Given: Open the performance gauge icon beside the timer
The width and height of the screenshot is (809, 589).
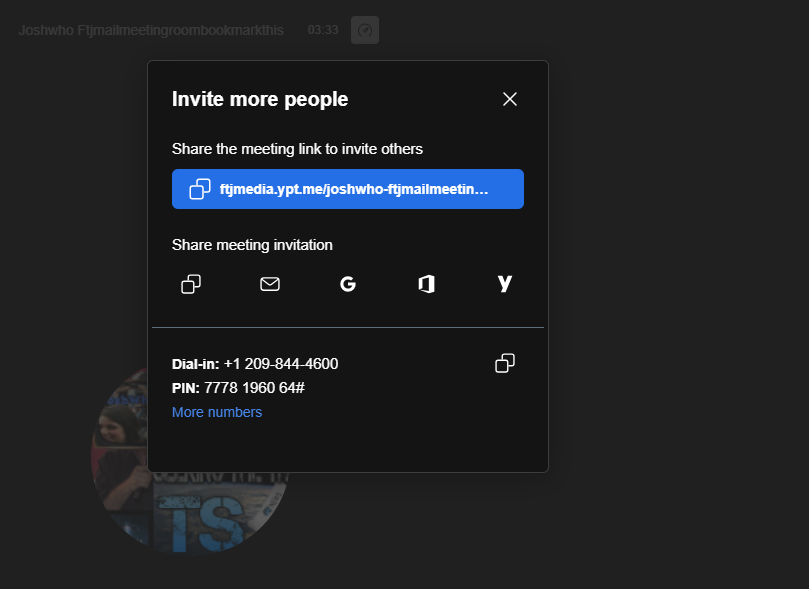Looking at the screenshot, I should [365, 30].
